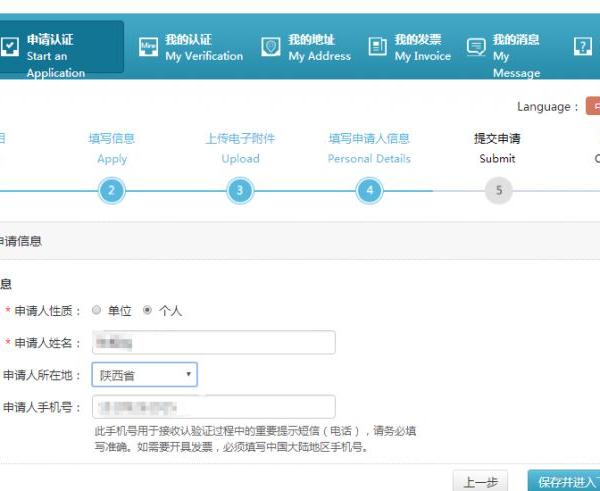
Task: Click step 5 Submit circle
Action: pyautogui.click(x=497, y=190)
